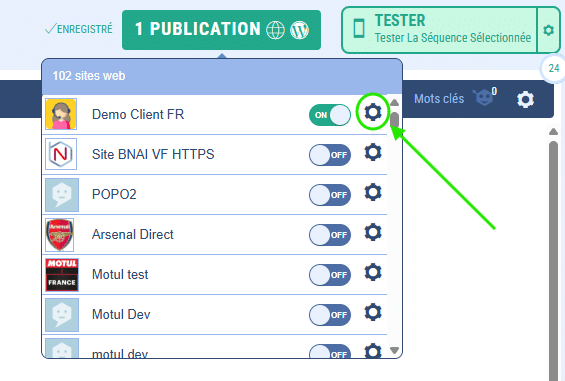
Task: Click the gear icon beside the Tester button
Action: pos(548,30)
